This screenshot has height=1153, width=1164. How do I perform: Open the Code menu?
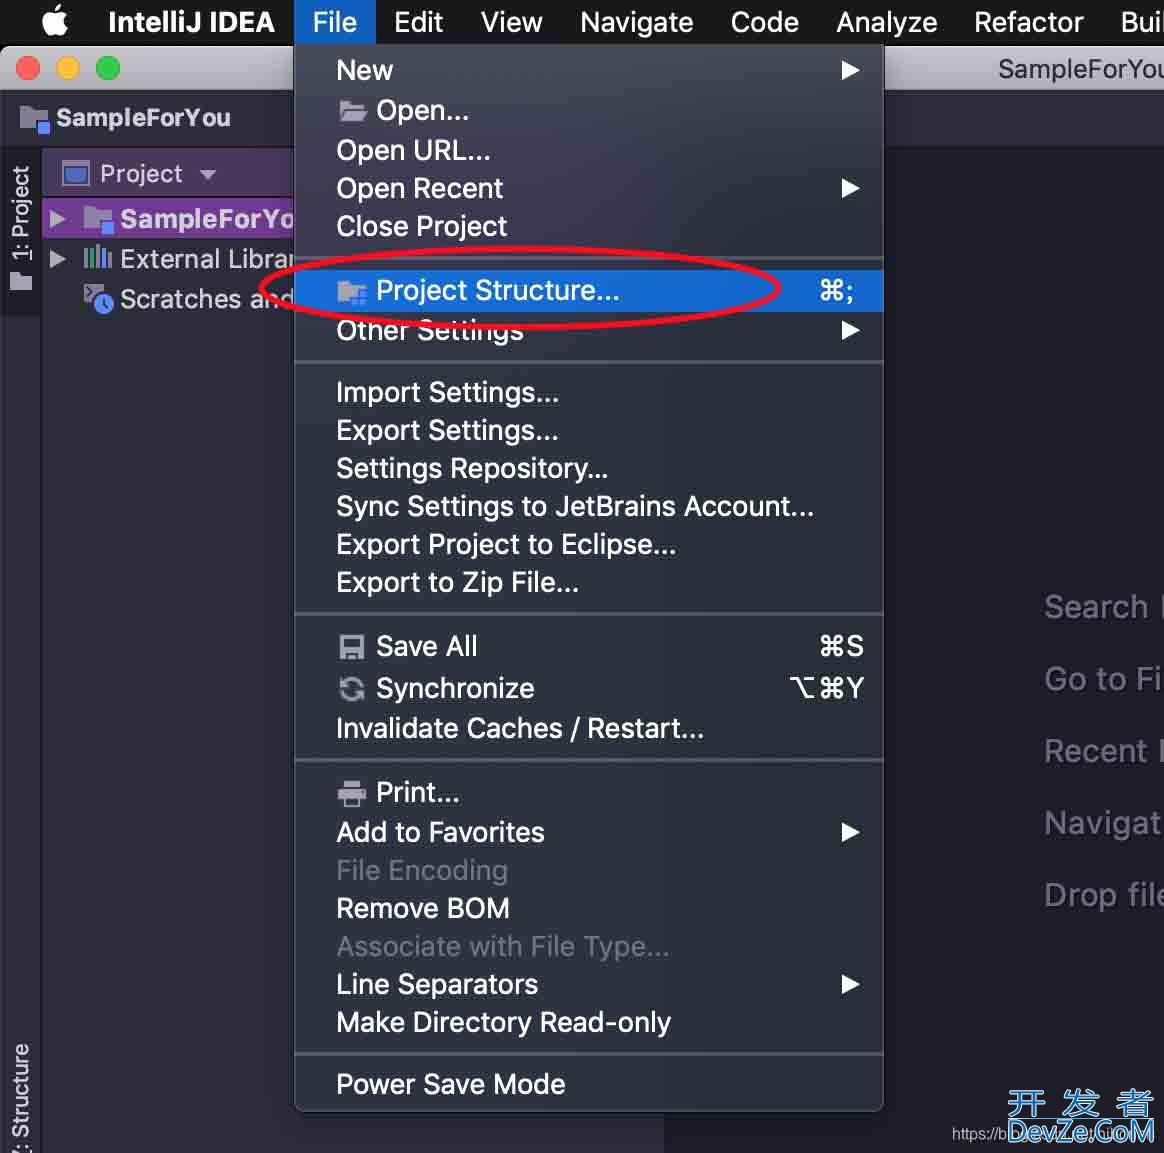coord(764,22)
